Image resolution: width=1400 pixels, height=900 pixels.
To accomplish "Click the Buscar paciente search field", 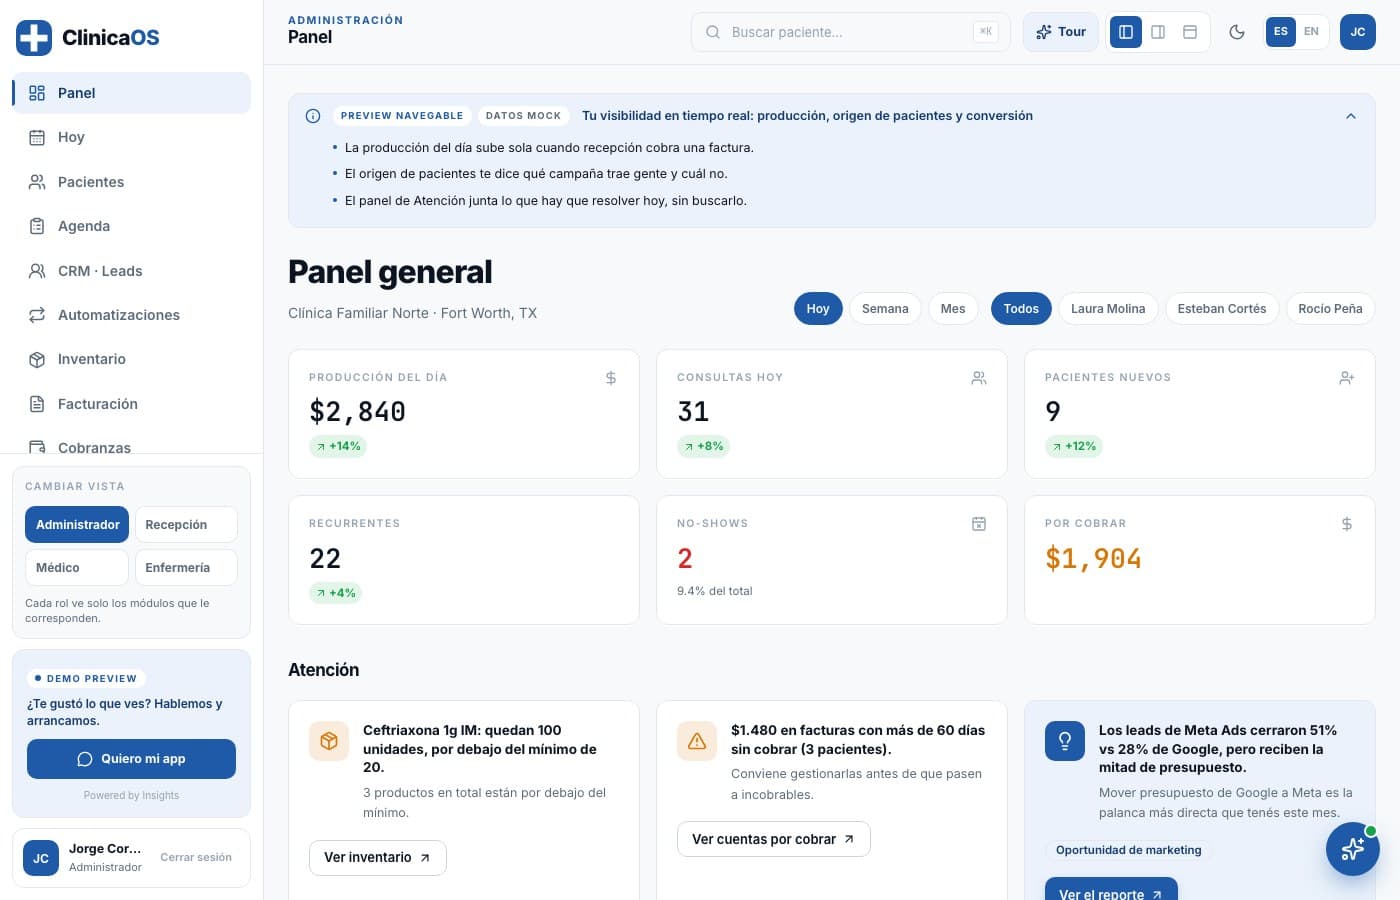I will (x=850, y=32).
